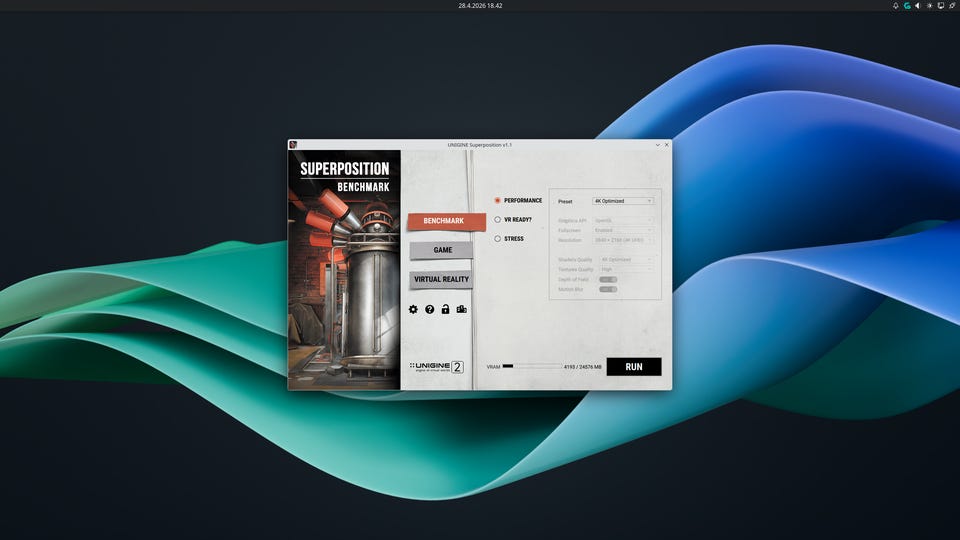The width and height of the screenshot is (960, 540).
Task: Minimize the Superposition window
Action: [x=658, y=145]
